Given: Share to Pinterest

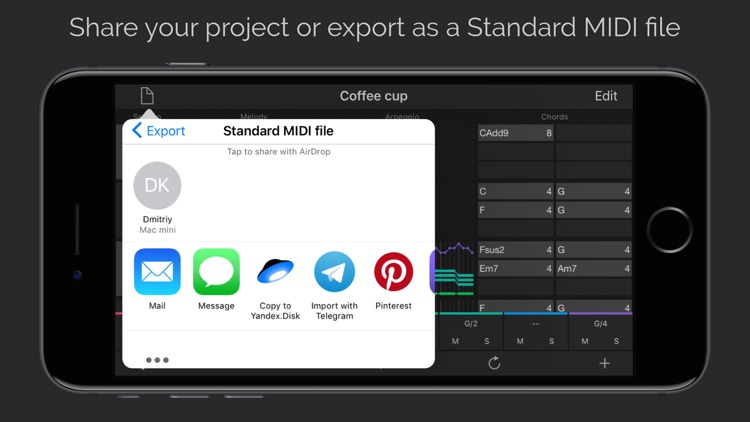Looking at the screenshot, I should coord(393,272).
